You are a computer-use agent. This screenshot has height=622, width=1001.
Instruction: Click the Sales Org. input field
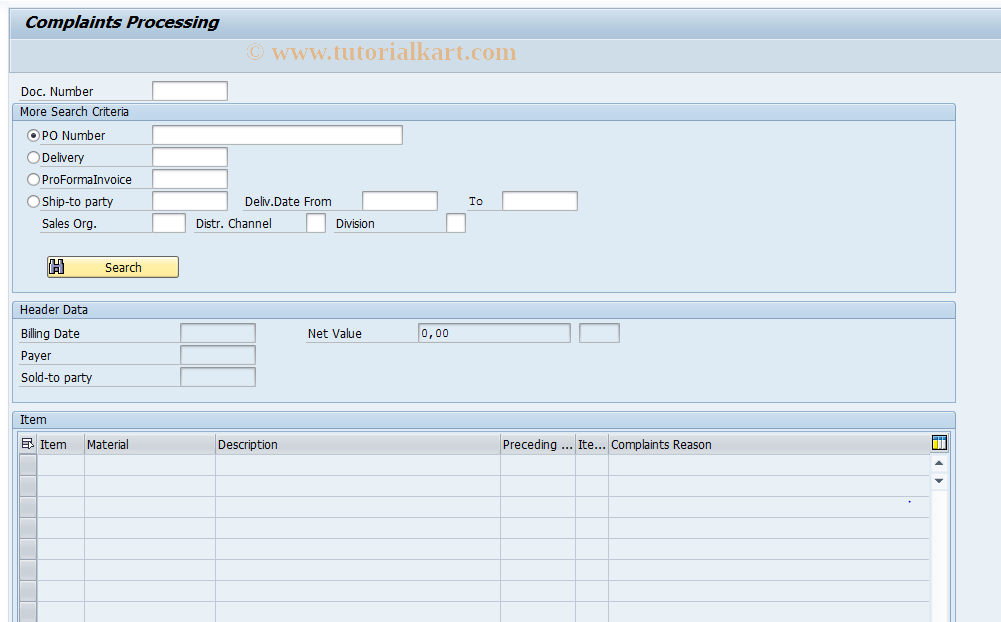coord(169,223)
